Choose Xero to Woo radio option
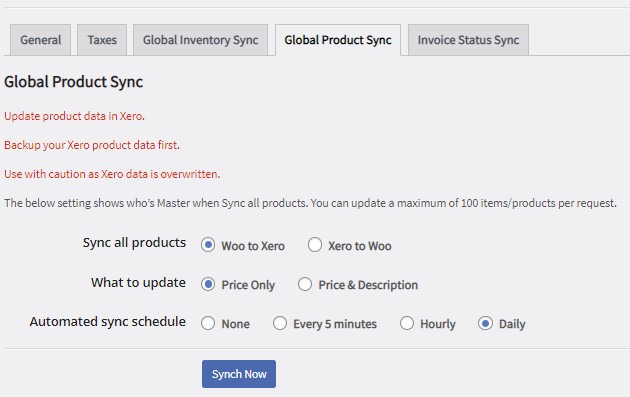This screenshot has width=630, height=397. (x=315, y=245)
